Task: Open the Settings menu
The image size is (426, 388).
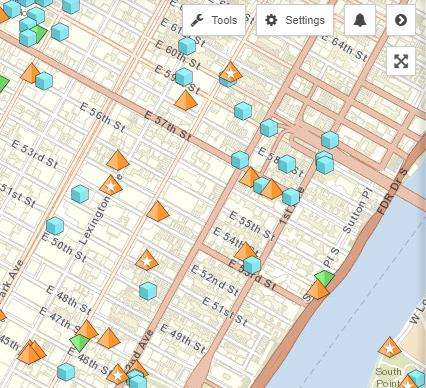Action: pos(295,20)
